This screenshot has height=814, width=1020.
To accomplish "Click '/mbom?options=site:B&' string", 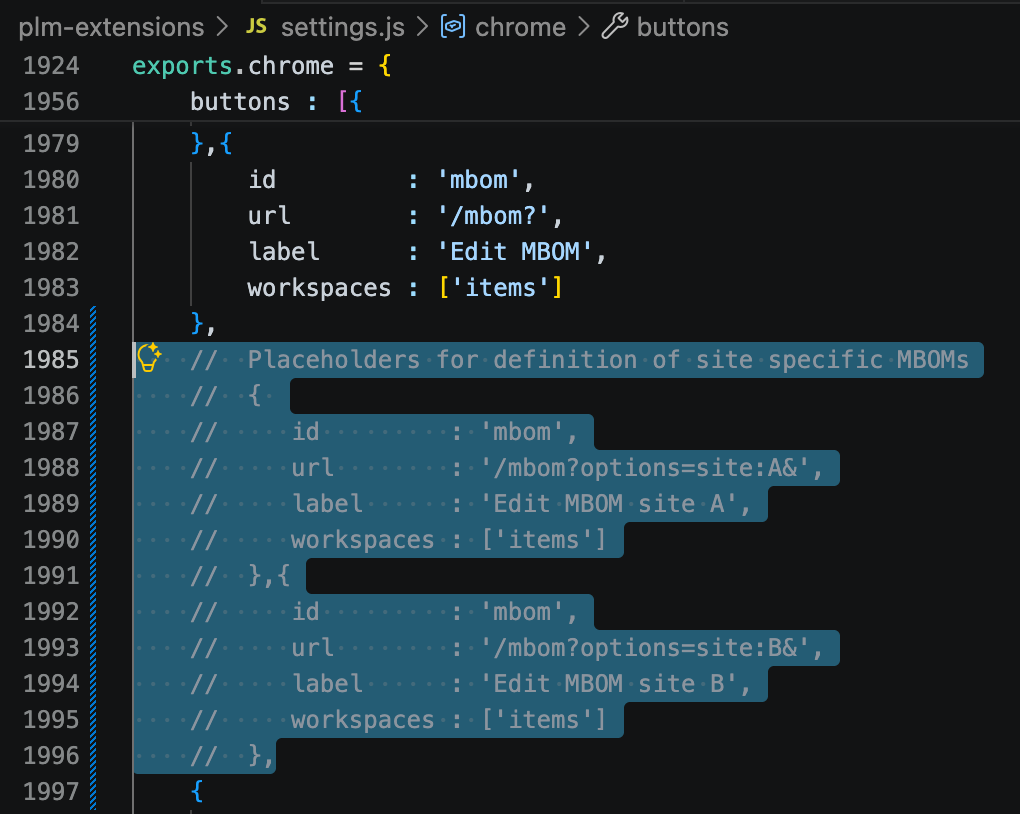I will click(x=645, y=648).
